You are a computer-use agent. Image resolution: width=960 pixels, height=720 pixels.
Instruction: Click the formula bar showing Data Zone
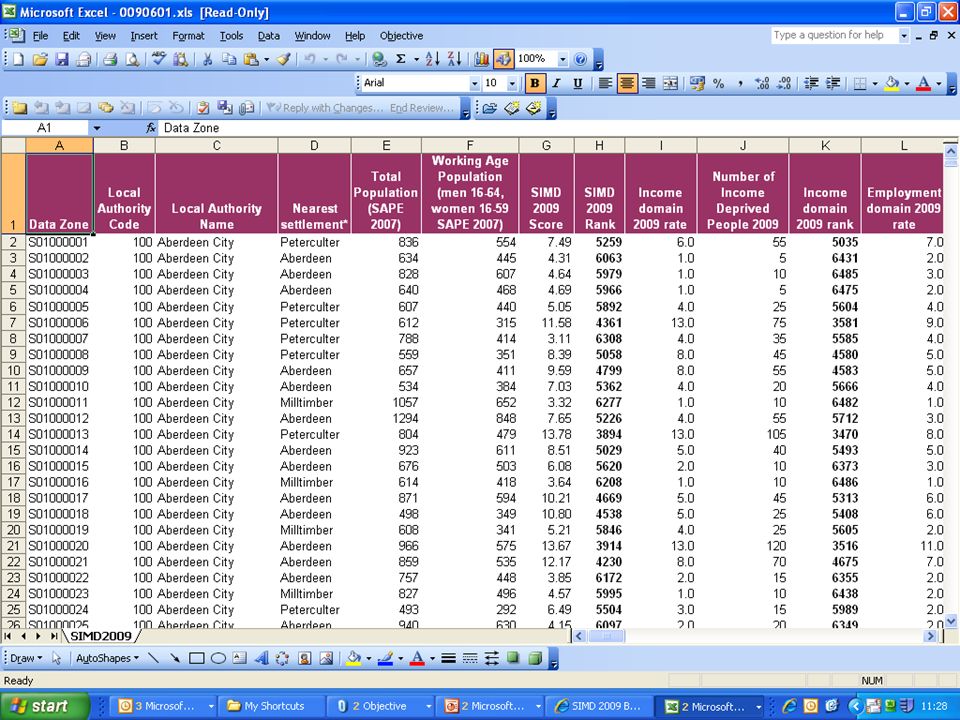pyautogui.click(x=557, y=128)
